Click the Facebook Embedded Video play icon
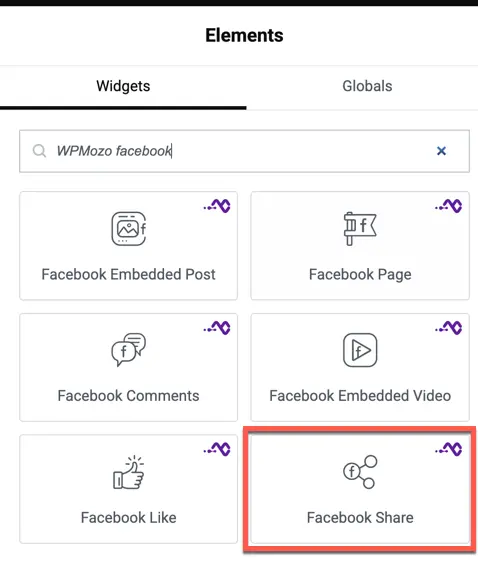The height and width of the screenshot is (566, 478). tap(360, 350)
